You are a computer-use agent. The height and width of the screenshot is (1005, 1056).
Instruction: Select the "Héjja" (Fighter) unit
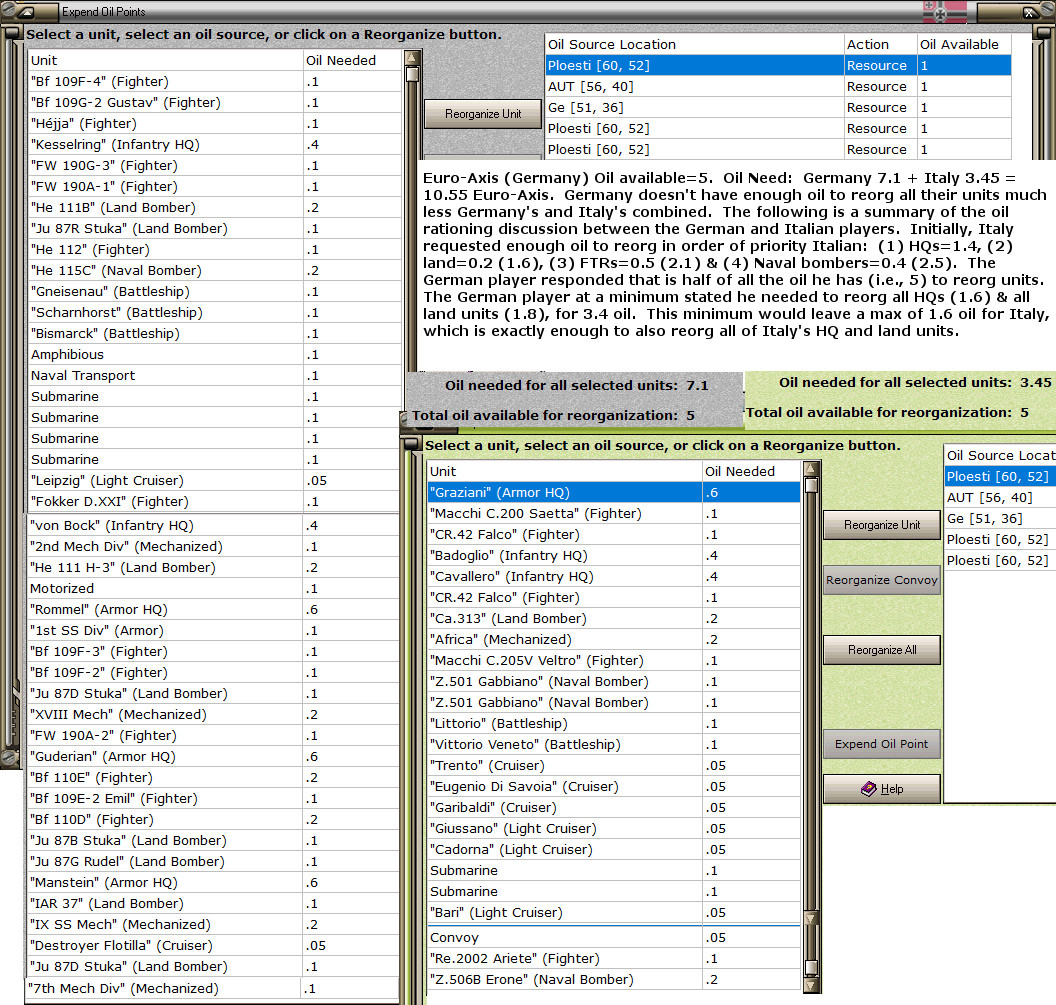click(214, 123)
